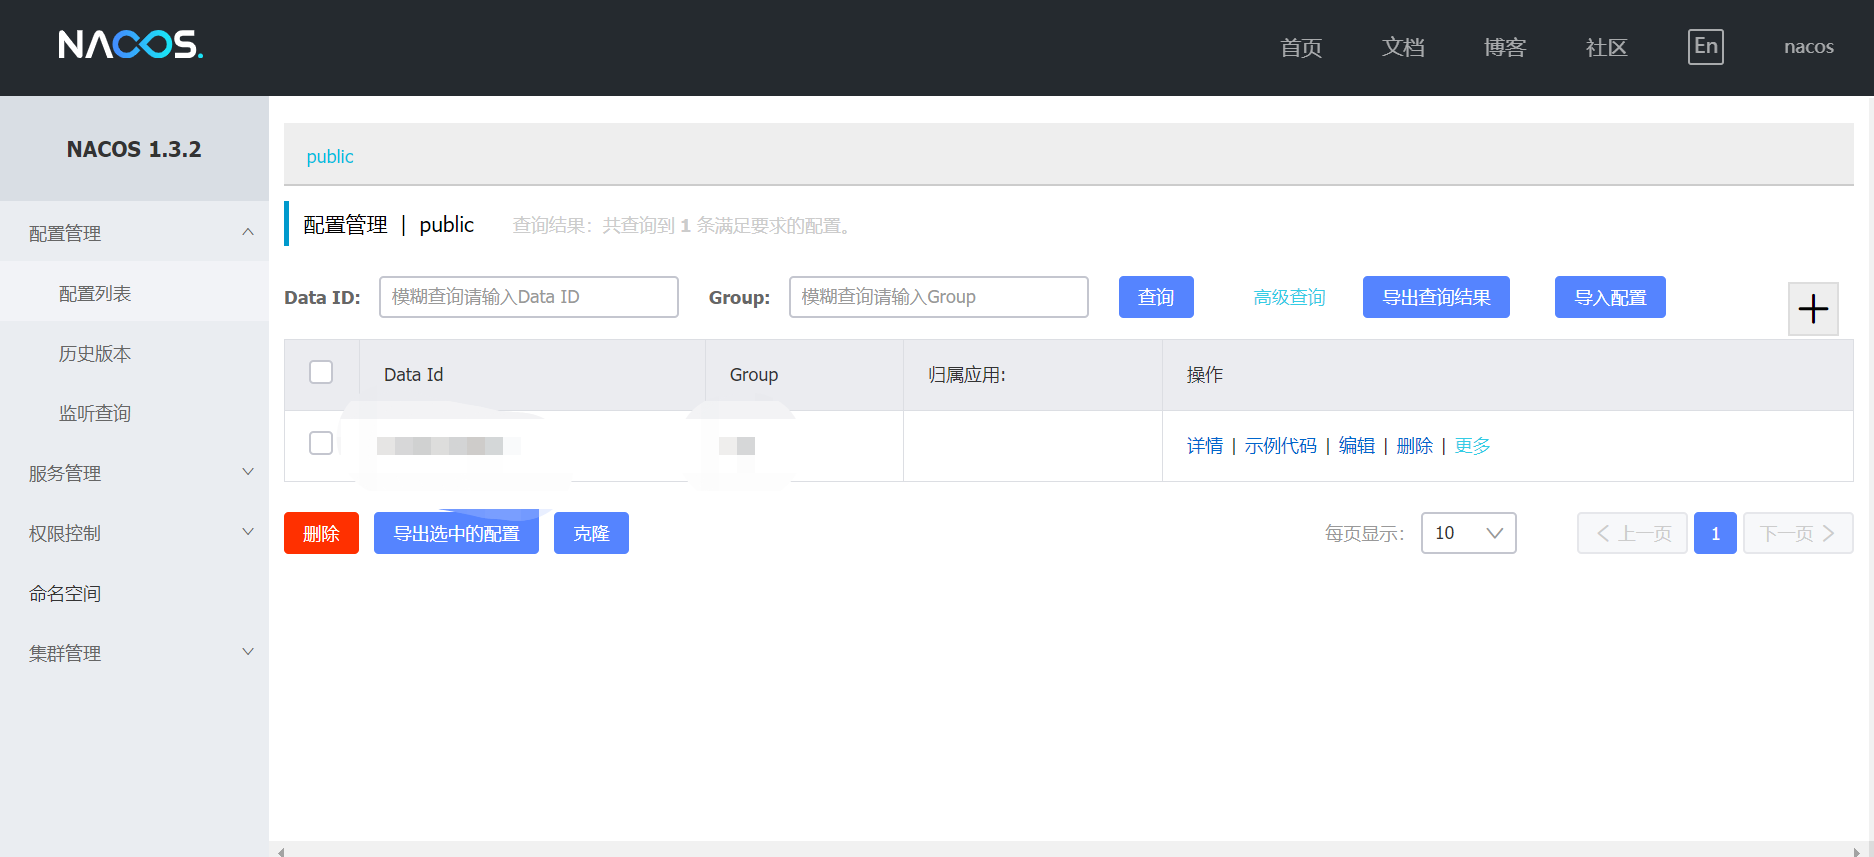Open 更多 options in the row
Viewport: 1874px width, 857px height.
point(1472,446)
